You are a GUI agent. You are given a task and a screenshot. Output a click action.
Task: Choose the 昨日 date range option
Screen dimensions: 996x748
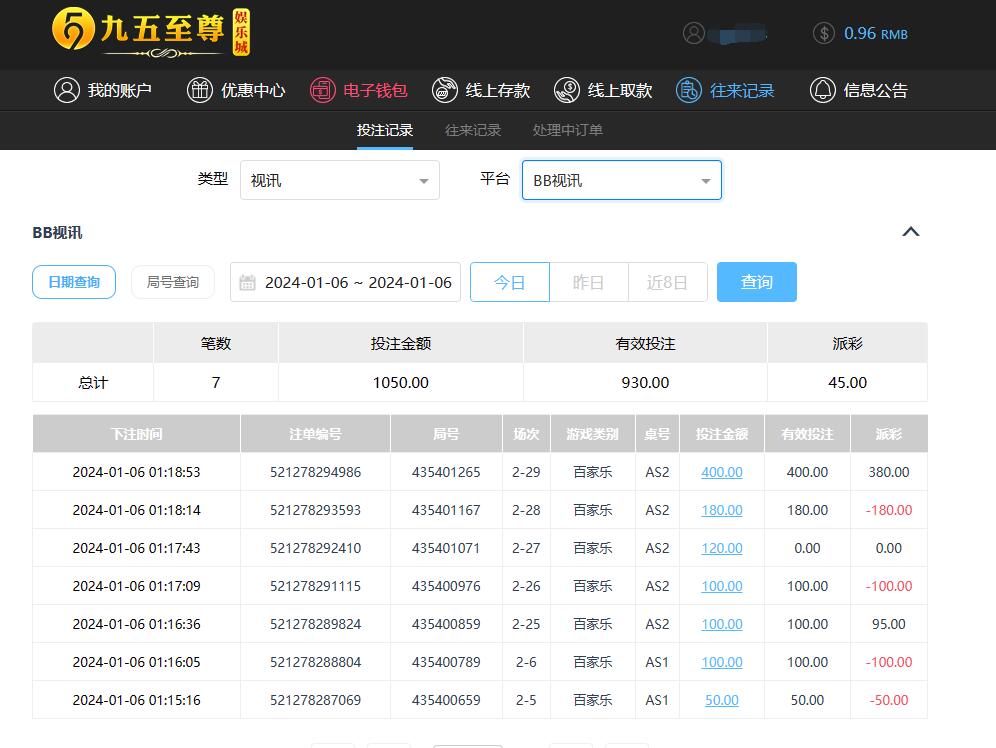[588, 282]
